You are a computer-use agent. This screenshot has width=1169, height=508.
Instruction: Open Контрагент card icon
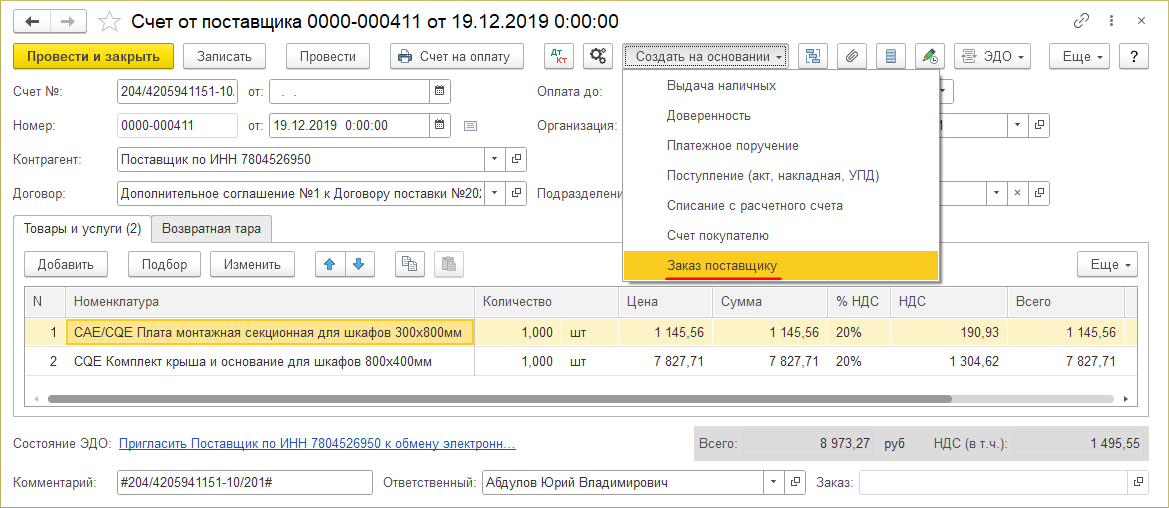516,160
